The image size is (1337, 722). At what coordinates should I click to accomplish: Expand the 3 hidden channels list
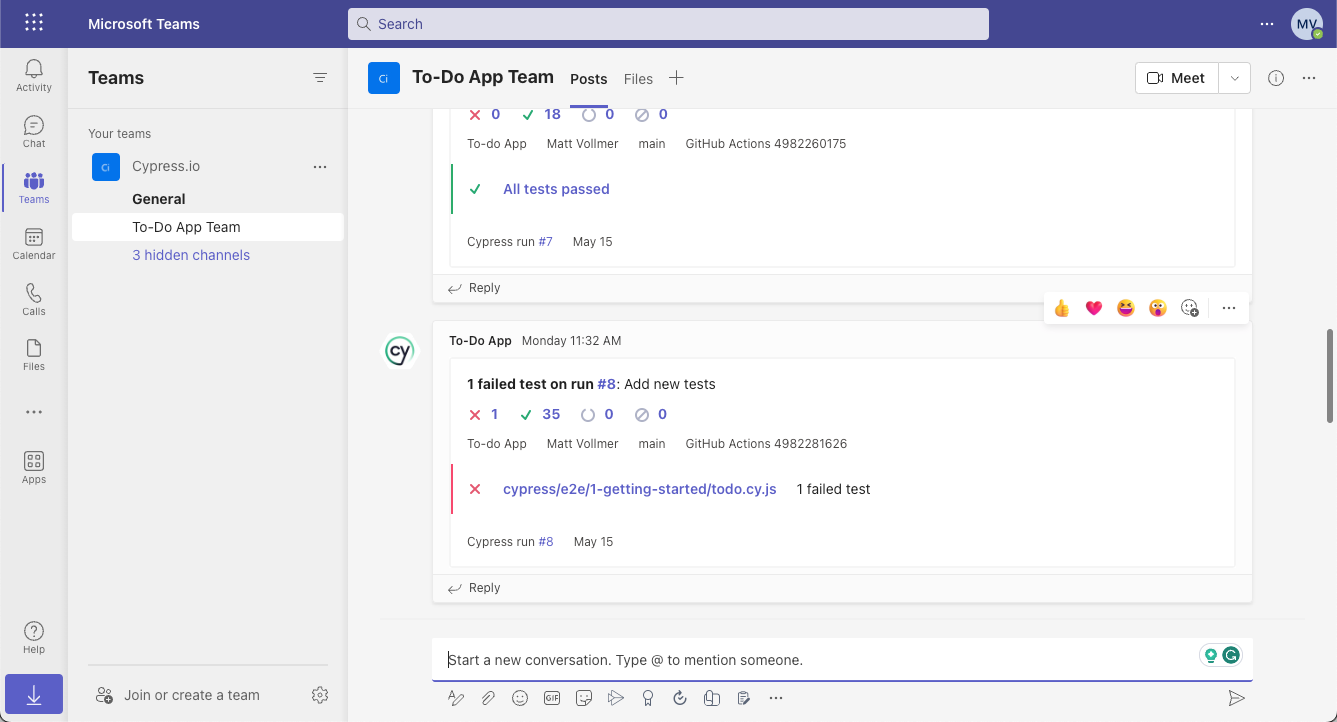tap(191, 255)
